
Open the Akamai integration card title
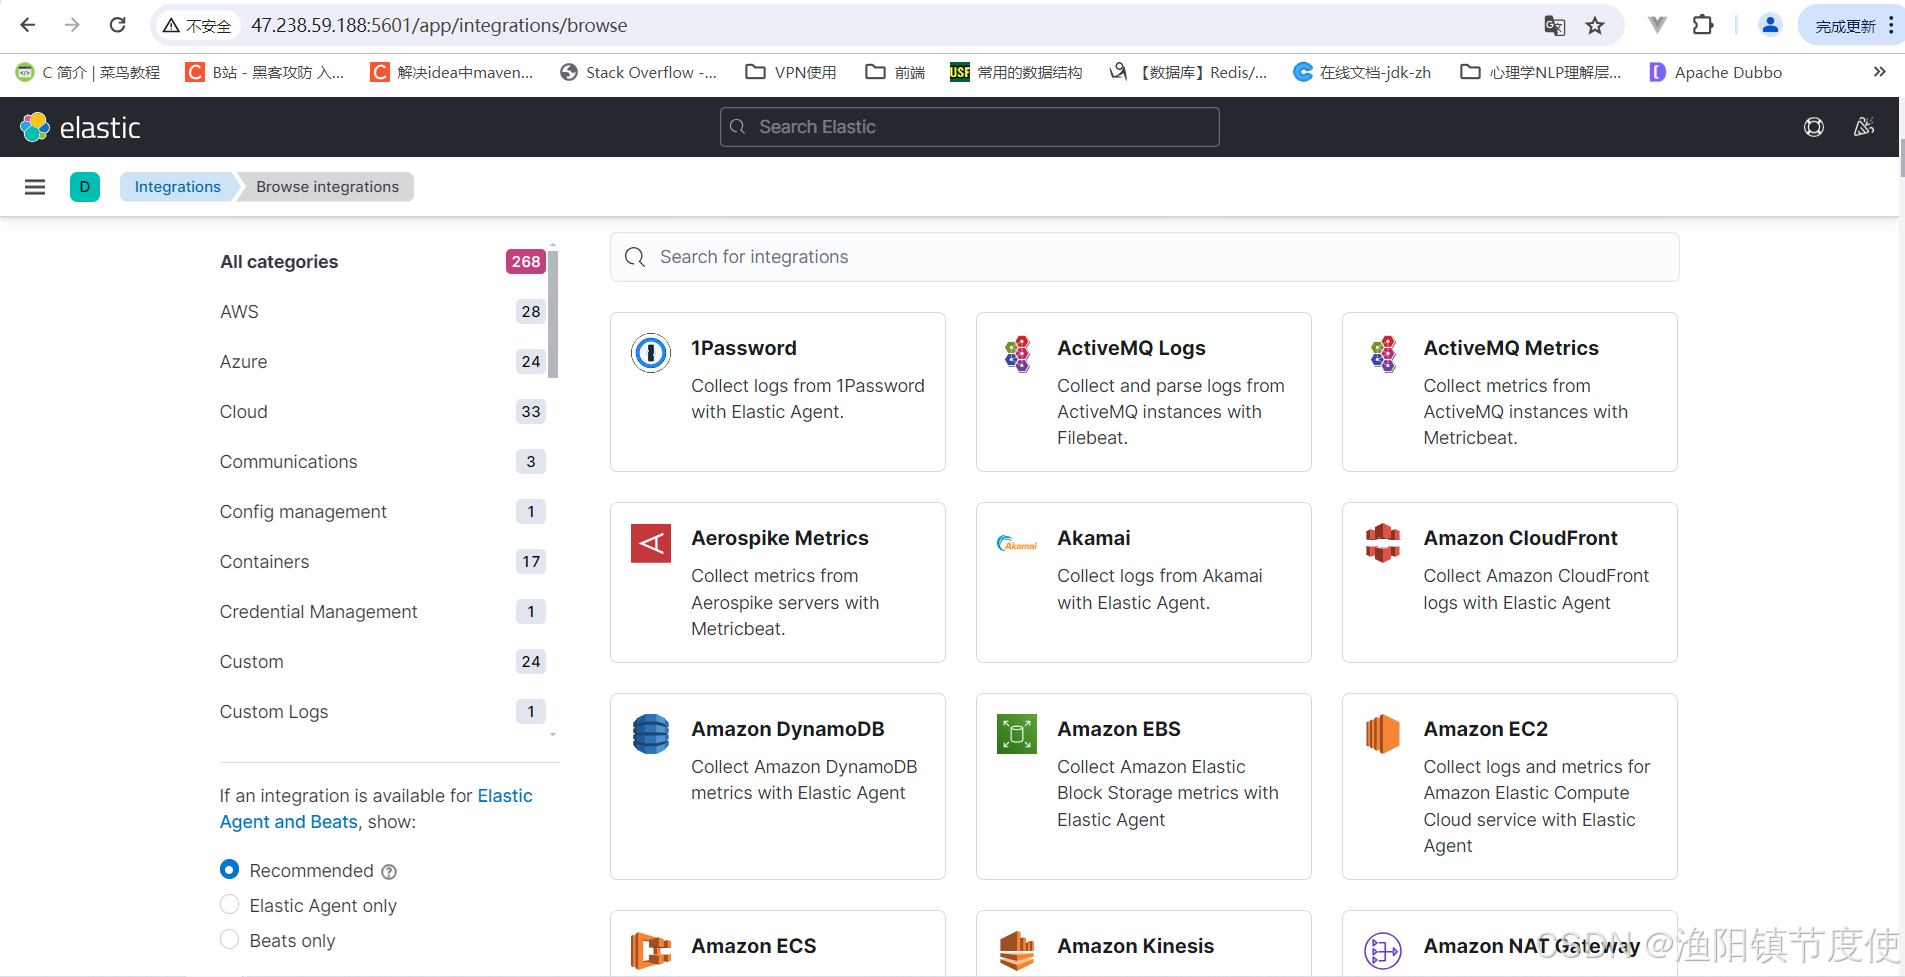pyautogui.click(x=1094, y=538)
